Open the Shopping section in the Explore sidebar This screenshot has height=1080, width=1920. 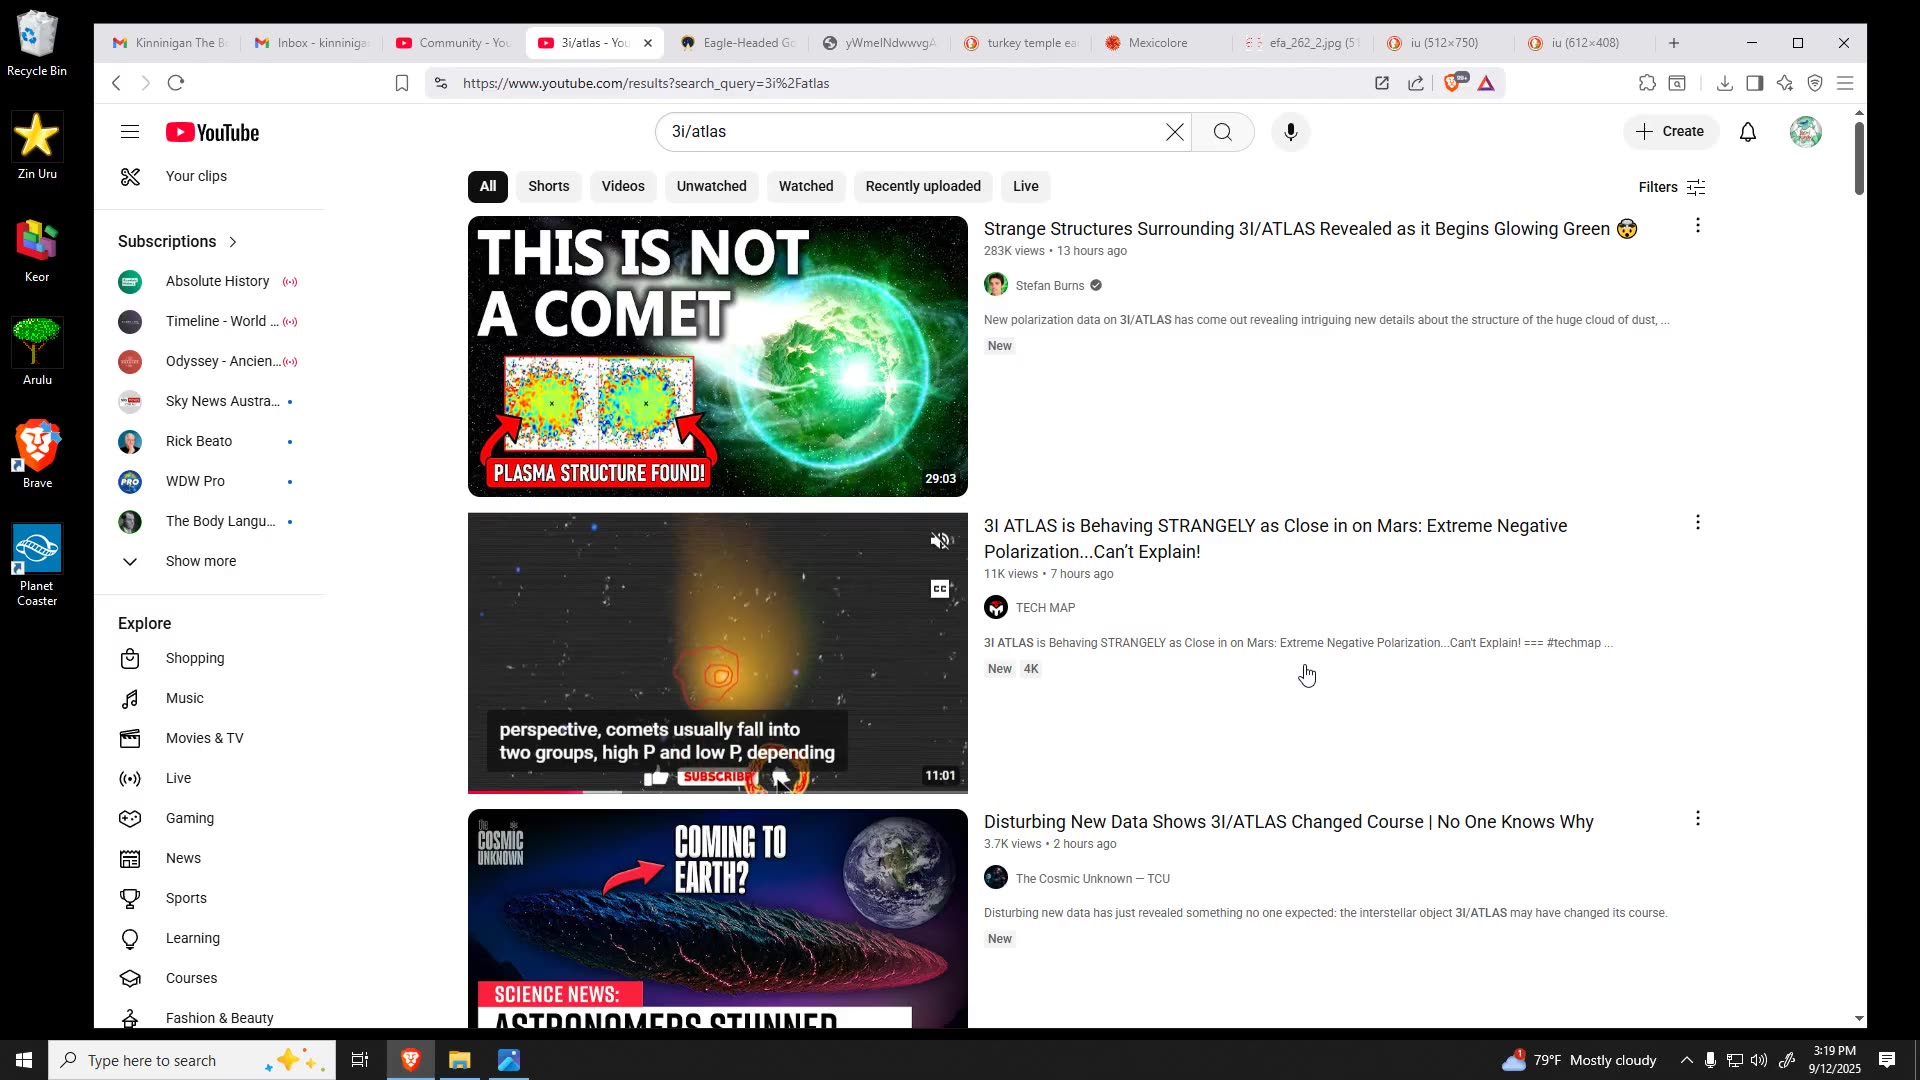[193, 658]
